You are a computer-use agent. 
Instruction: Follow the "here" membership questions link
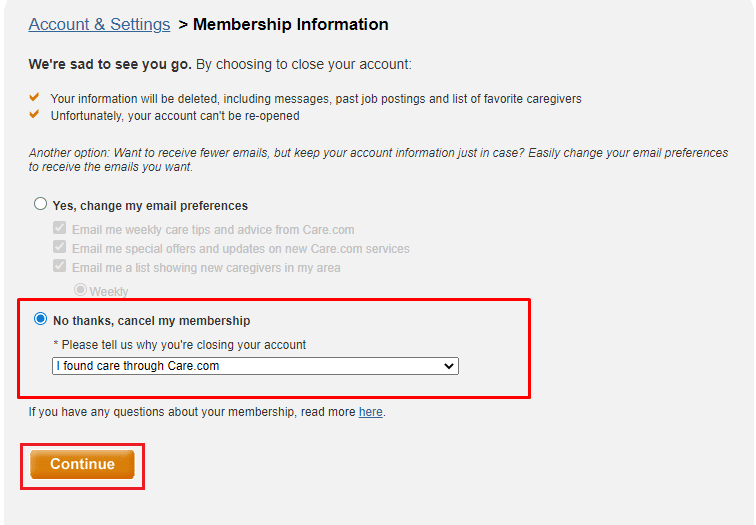pyautogui.click(x=371, y=412)
